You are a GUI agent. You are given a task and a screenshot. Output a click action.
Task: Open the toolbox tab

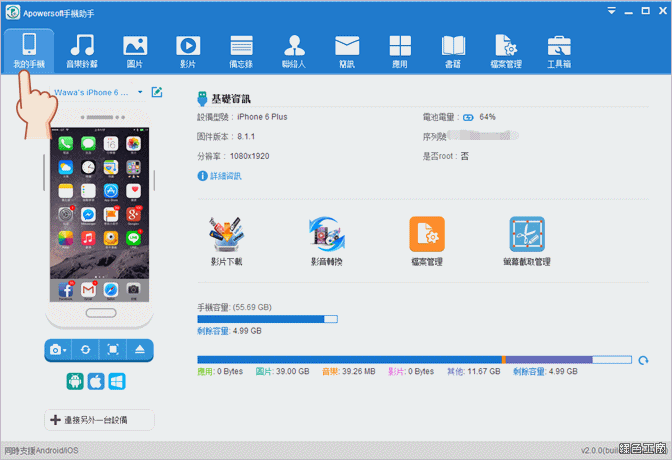(x=559, y=51)
